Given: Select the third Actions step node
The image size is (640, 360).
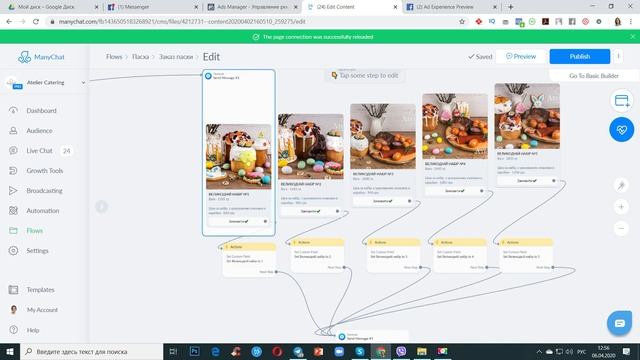Looking at the screenshot, I should click(393, 256).
